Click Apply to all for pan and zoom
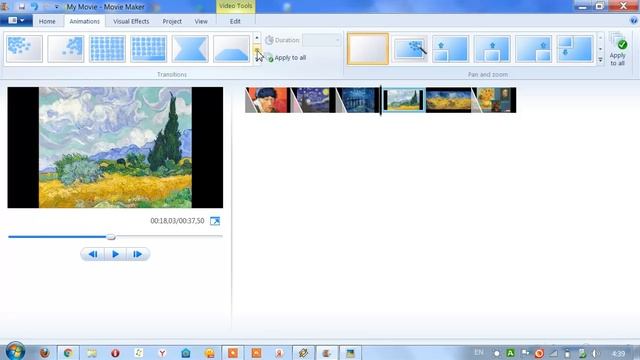 pyautogui.click(x=618, y=49)
